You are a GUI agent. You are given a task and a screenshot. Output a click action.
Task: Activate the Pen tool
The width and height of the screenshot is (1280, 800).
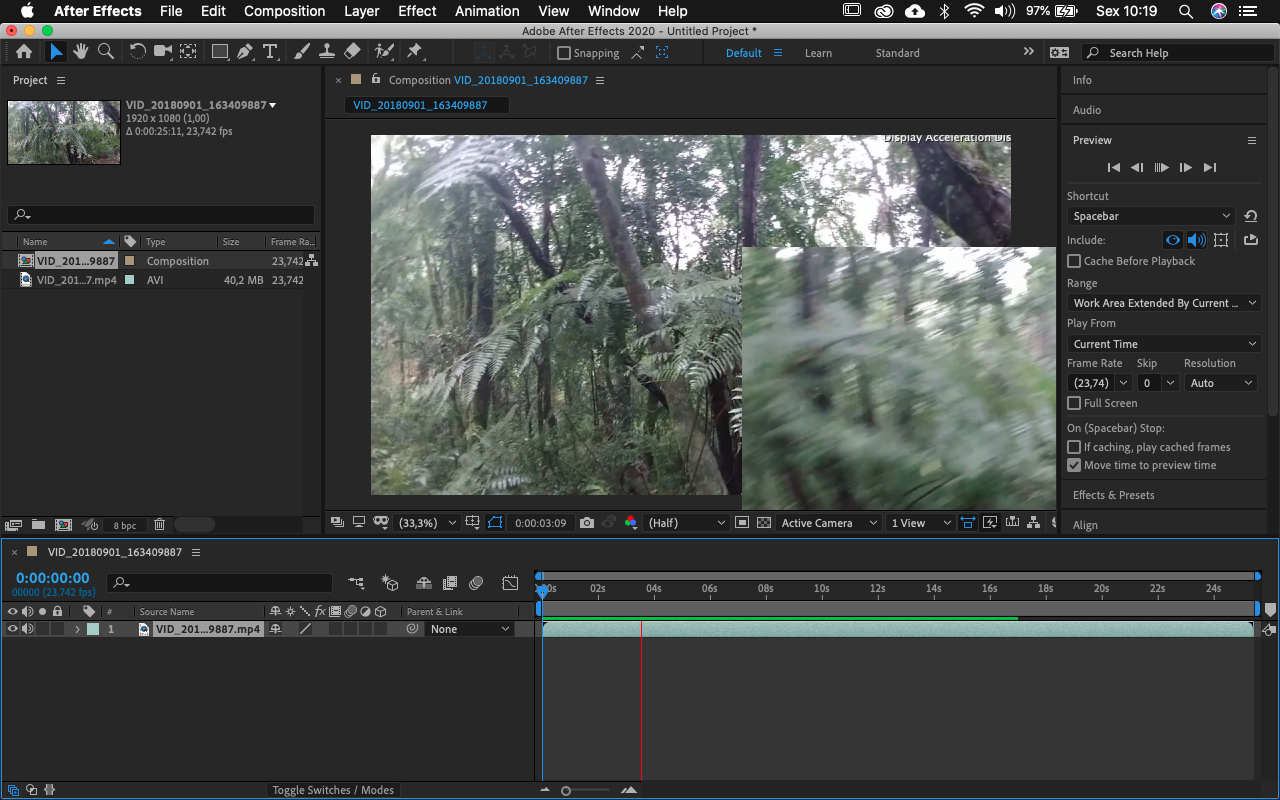(x=244, y=51)
